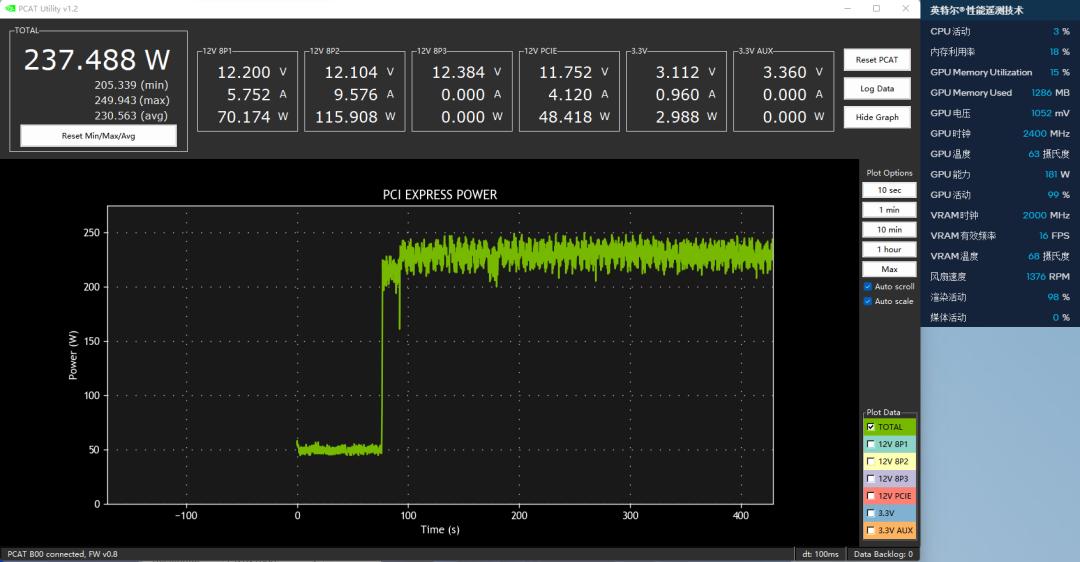Select the 1 min plot option
The height and width of the screenshot is (562, 1080).
pyautogui.click(x=889, y=210)
